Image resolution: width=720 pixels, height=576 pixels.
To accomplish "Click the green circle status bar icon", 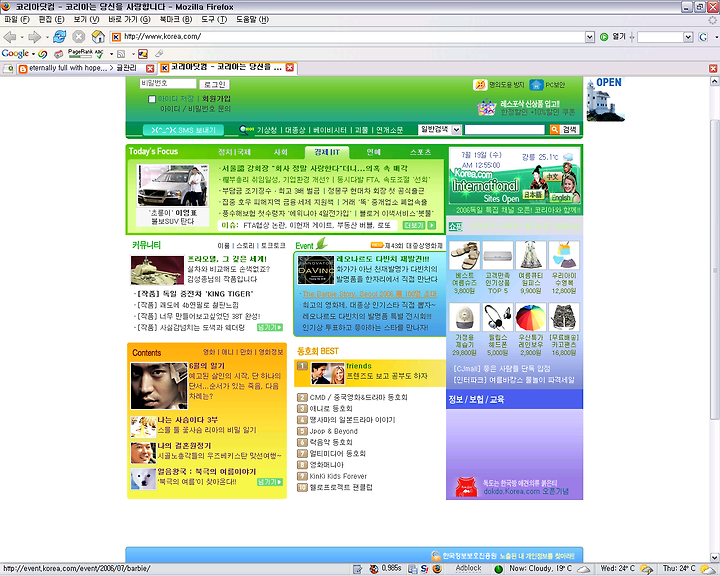I will click(499, 569).
